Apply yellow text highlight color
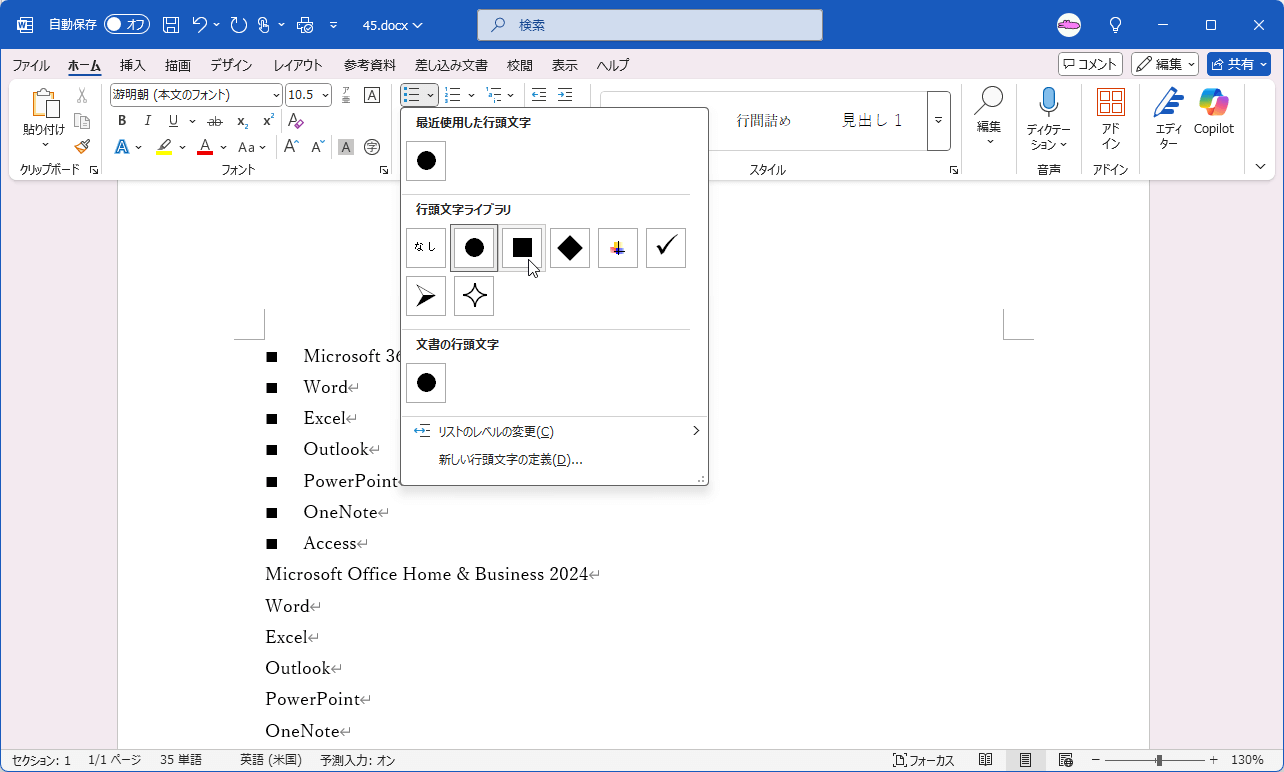The image size is (1284, 772). [164, 147]
